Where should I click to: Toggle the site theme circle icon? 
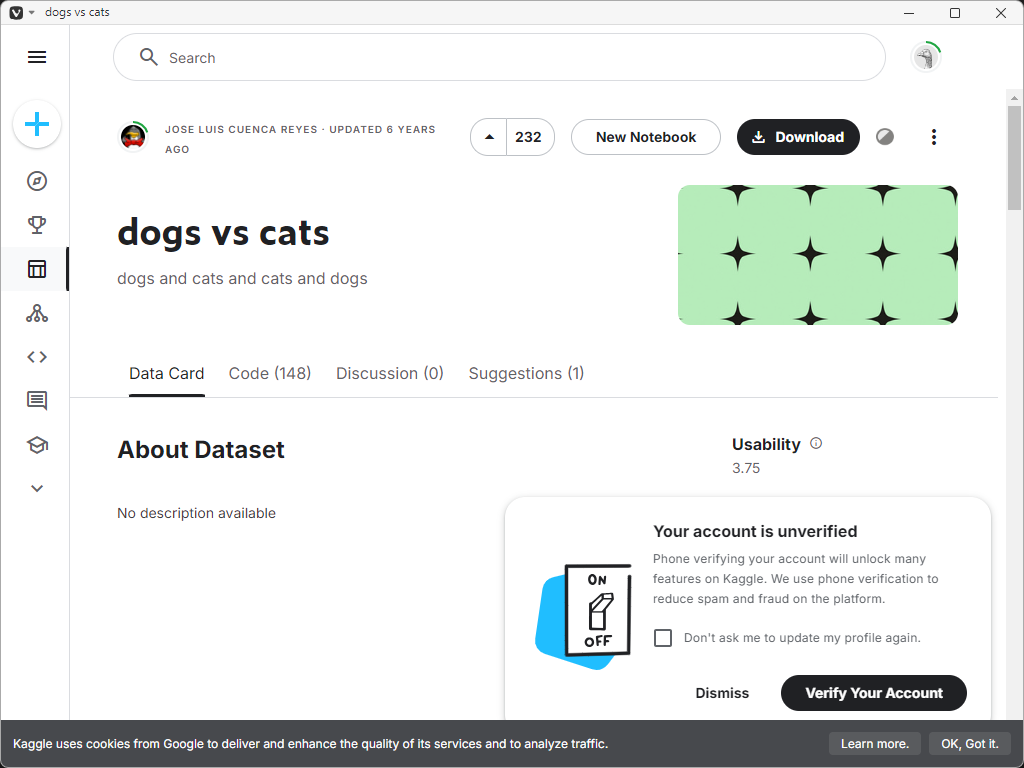click(885, 137)
